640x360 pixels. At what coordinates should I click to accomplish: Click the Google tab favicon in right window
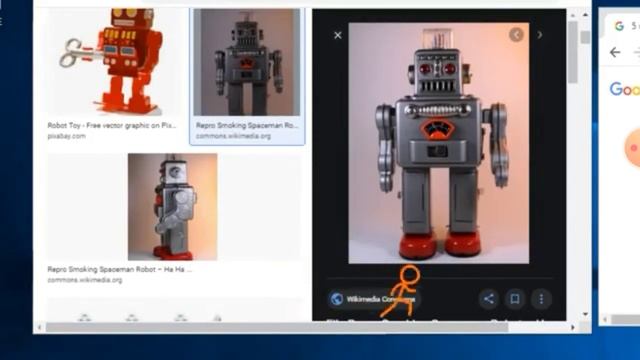(619, 26)
